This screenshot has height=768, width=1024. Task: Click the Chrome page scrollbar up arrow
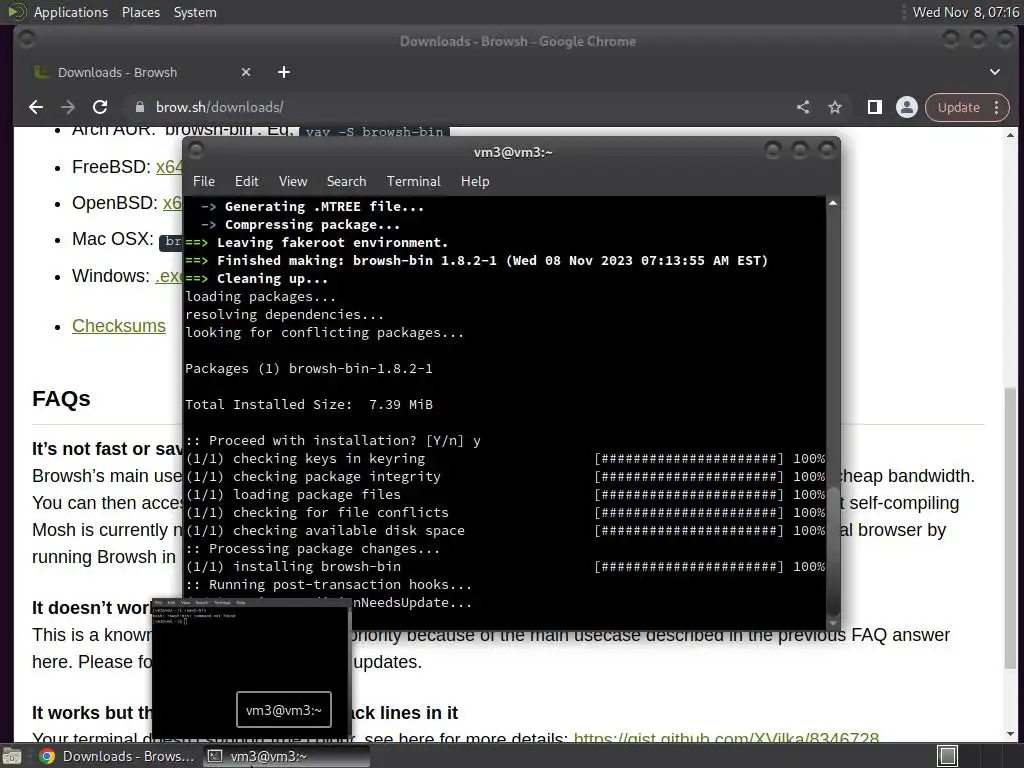[x=1010, y=135]
